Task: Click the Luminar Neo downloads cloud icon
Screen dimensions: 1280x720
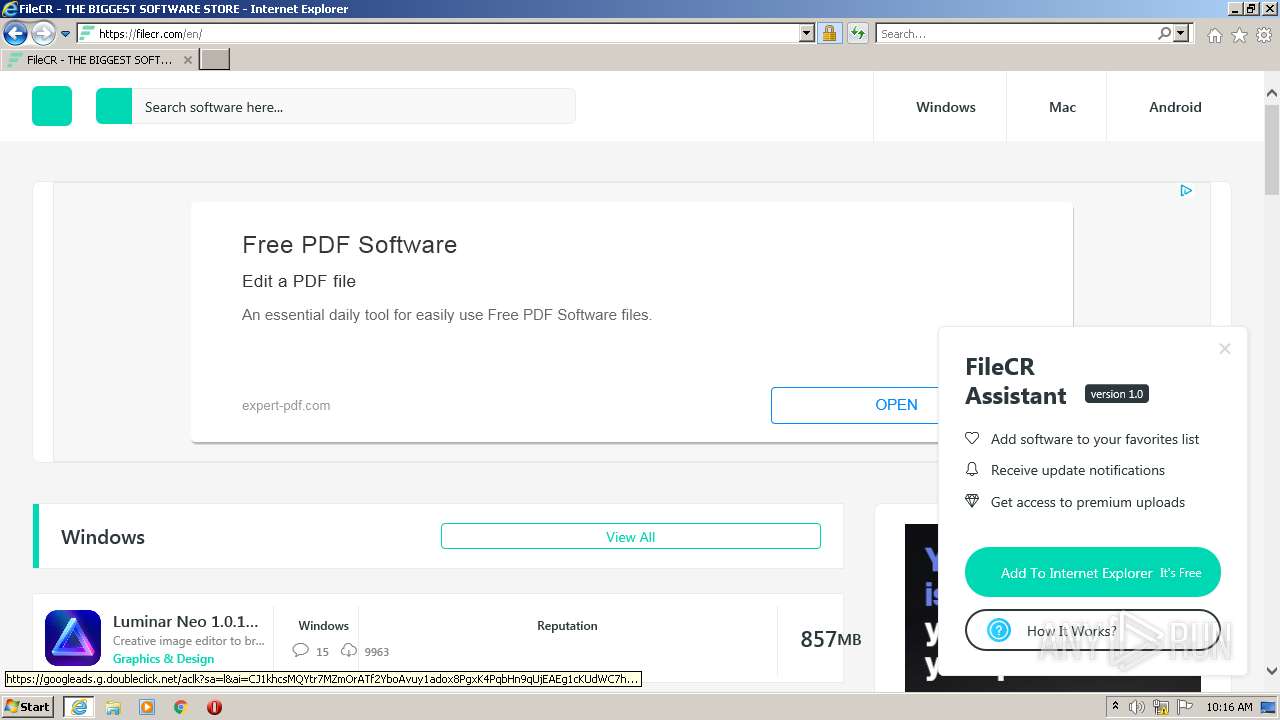Action: click(349, 650)
